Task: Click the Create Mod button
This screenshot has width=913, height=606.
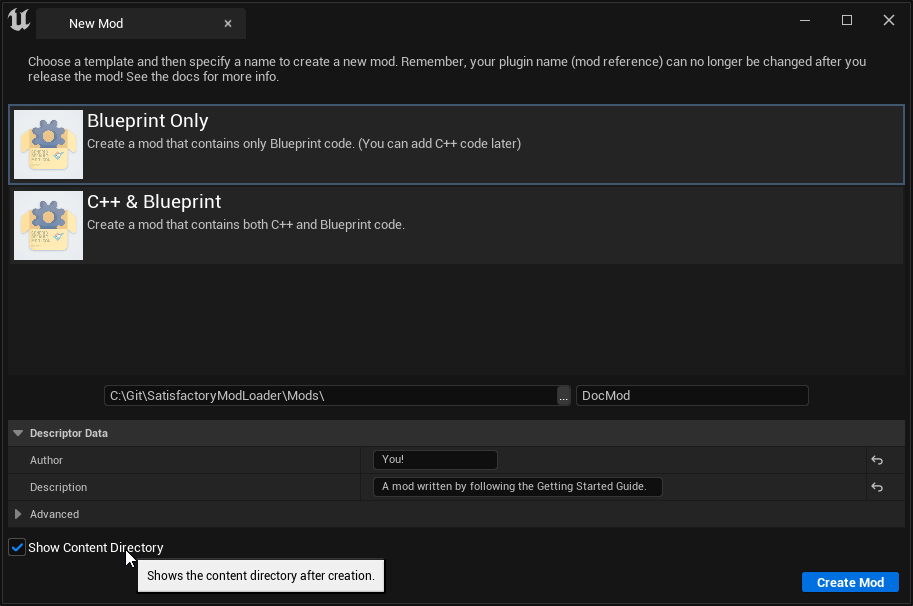Action: pos(850,582)
